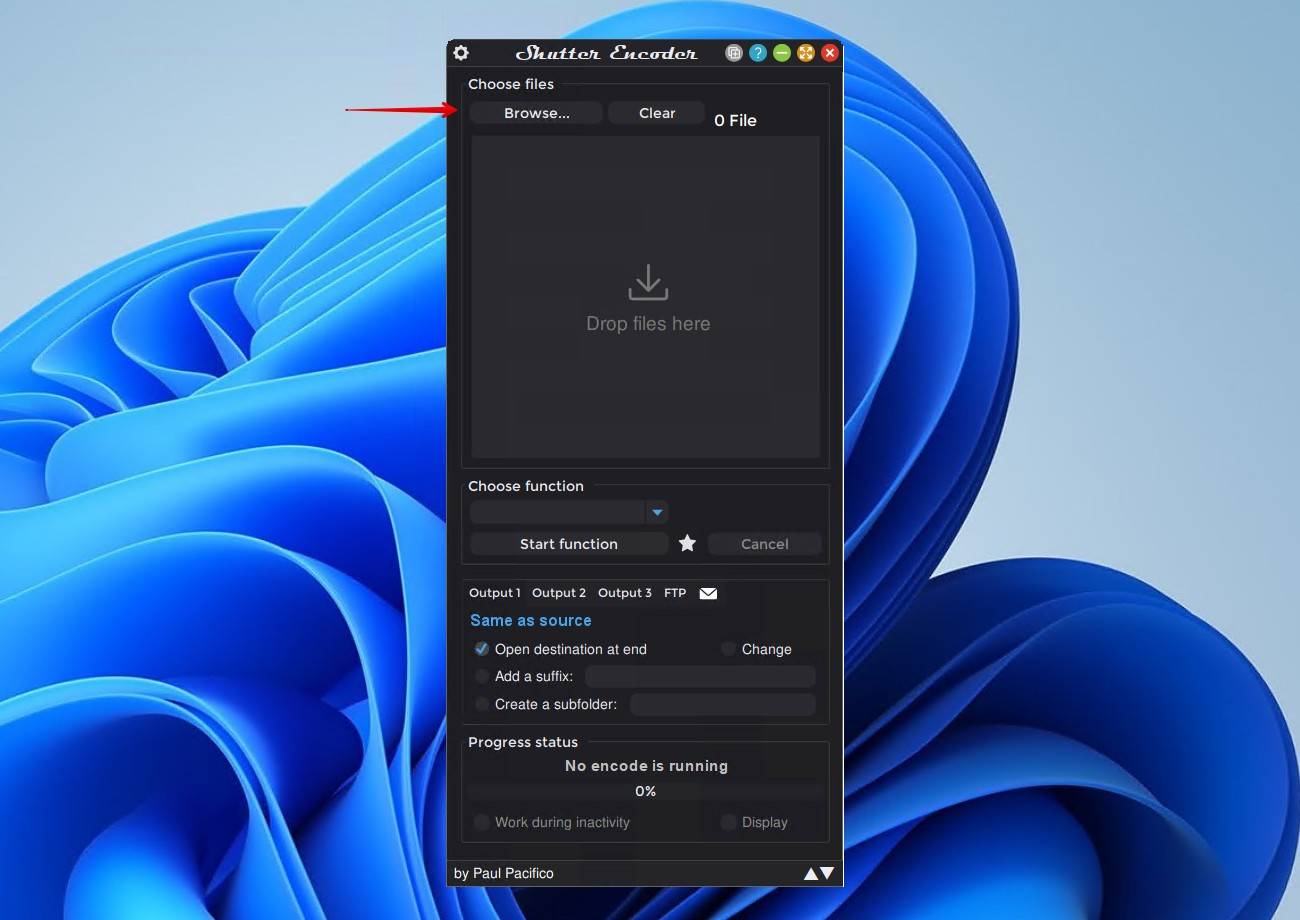1300x920 pixels.
Task: Toggle the Display checkbox
Action: tap(729, 822)
